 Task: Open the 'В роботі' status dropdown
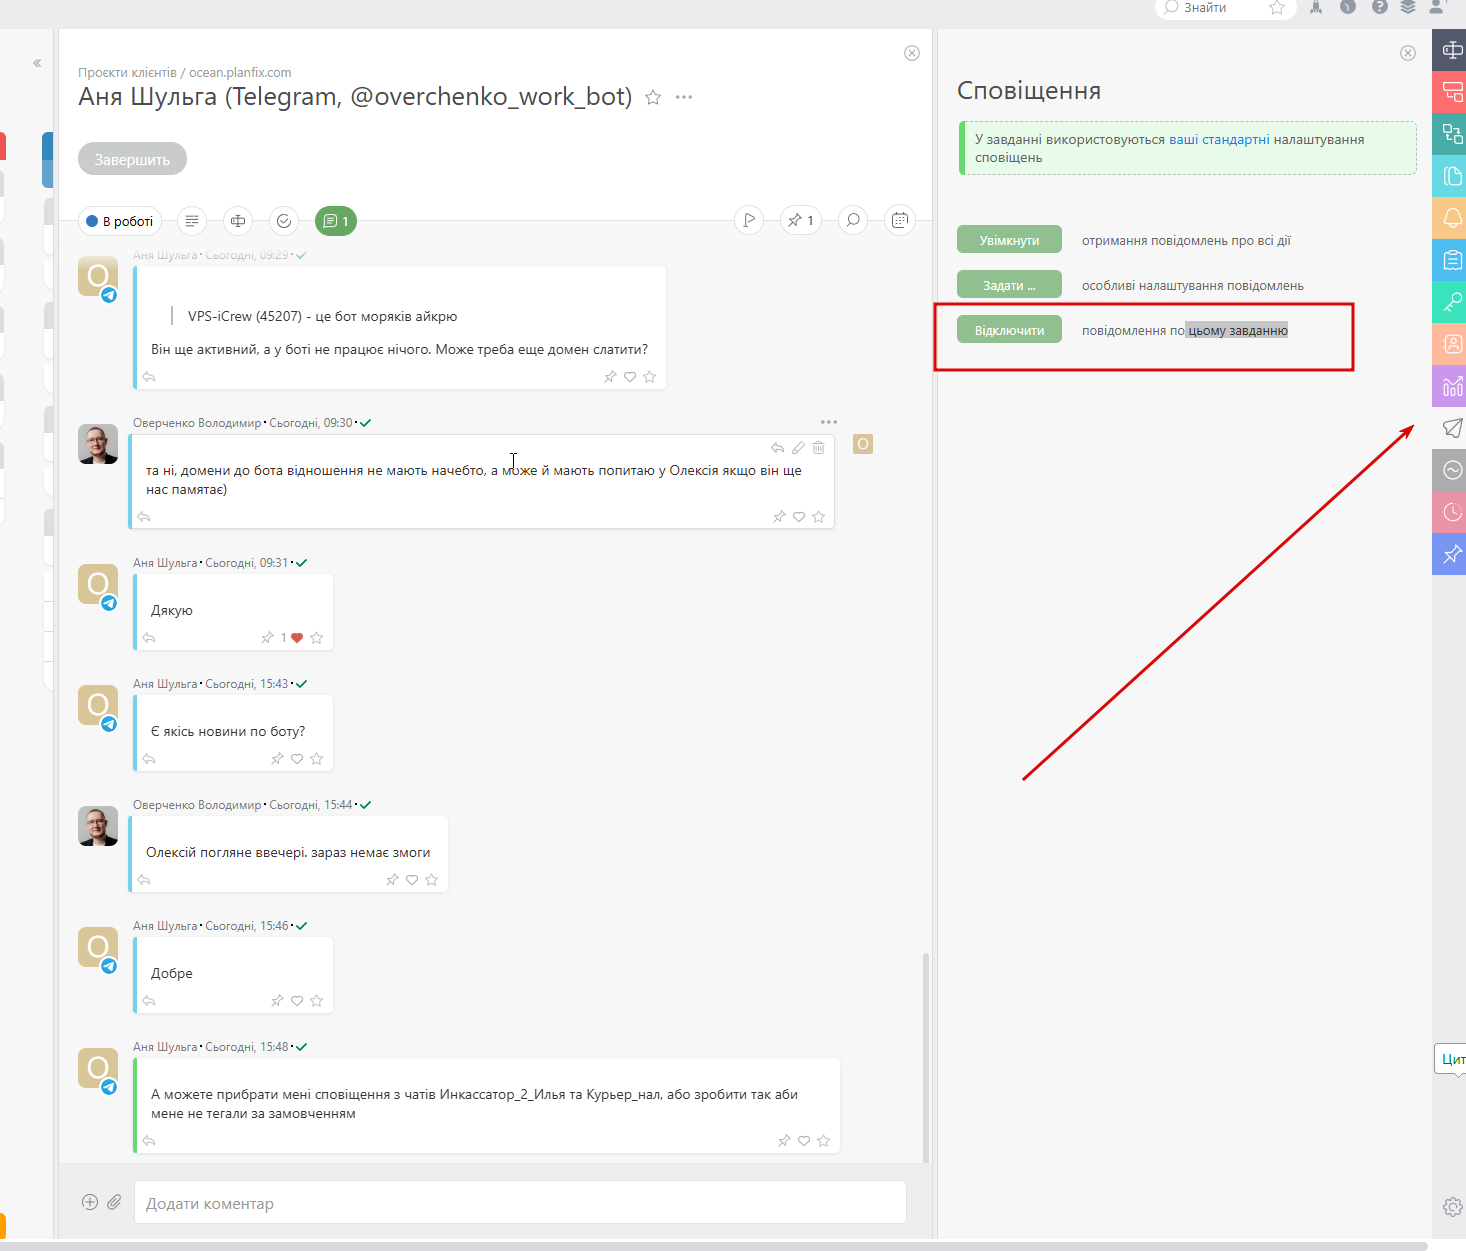pyautogui.click(x=120, y=221)
